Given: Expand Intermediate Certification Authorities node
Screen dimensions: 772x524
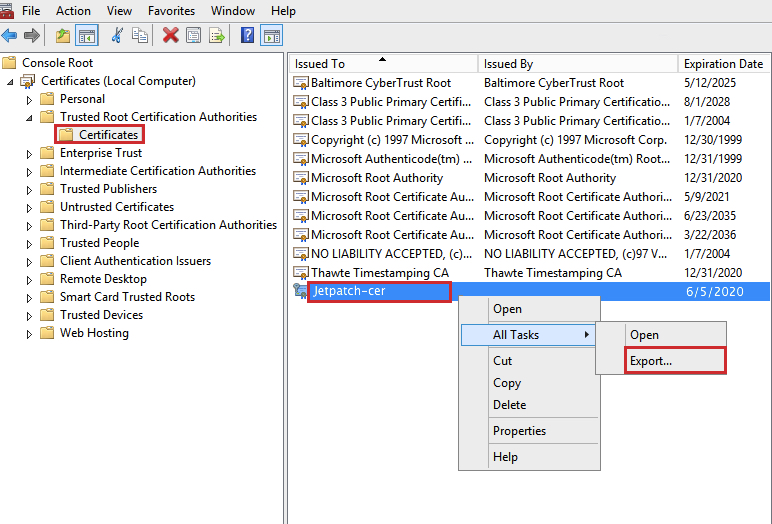Looking at the screenshot, I should [x=29, y=172].
